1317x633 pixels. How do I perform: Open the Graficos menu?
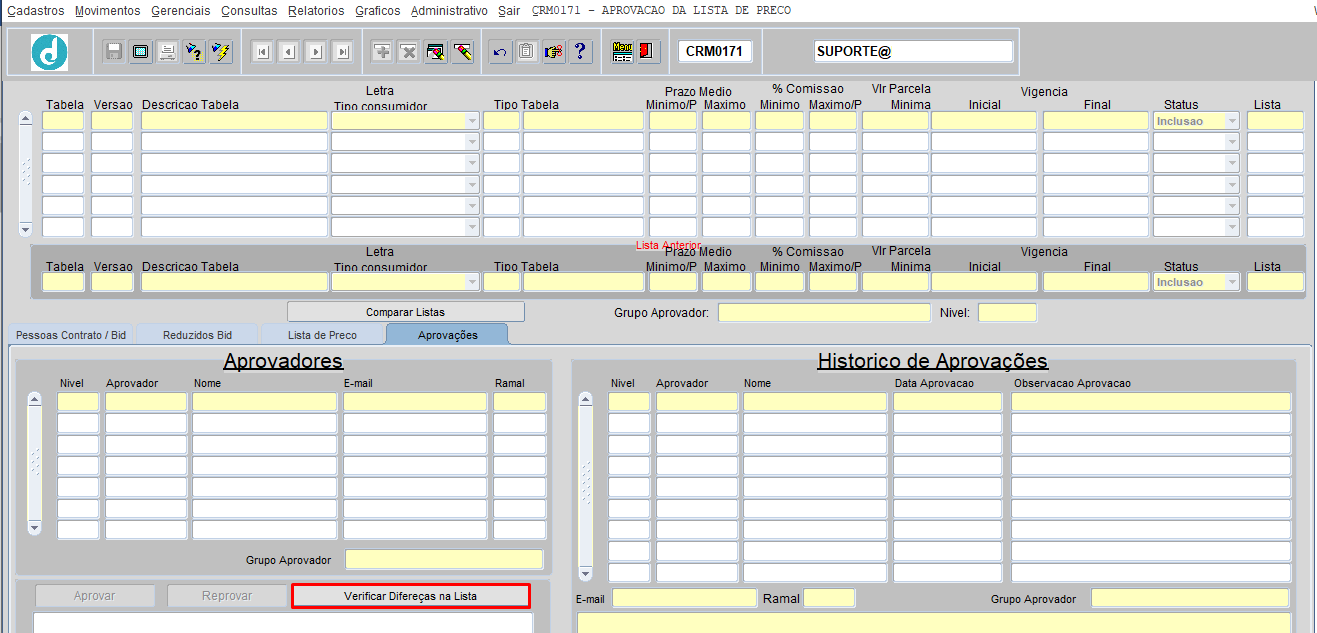click(378, 11)
